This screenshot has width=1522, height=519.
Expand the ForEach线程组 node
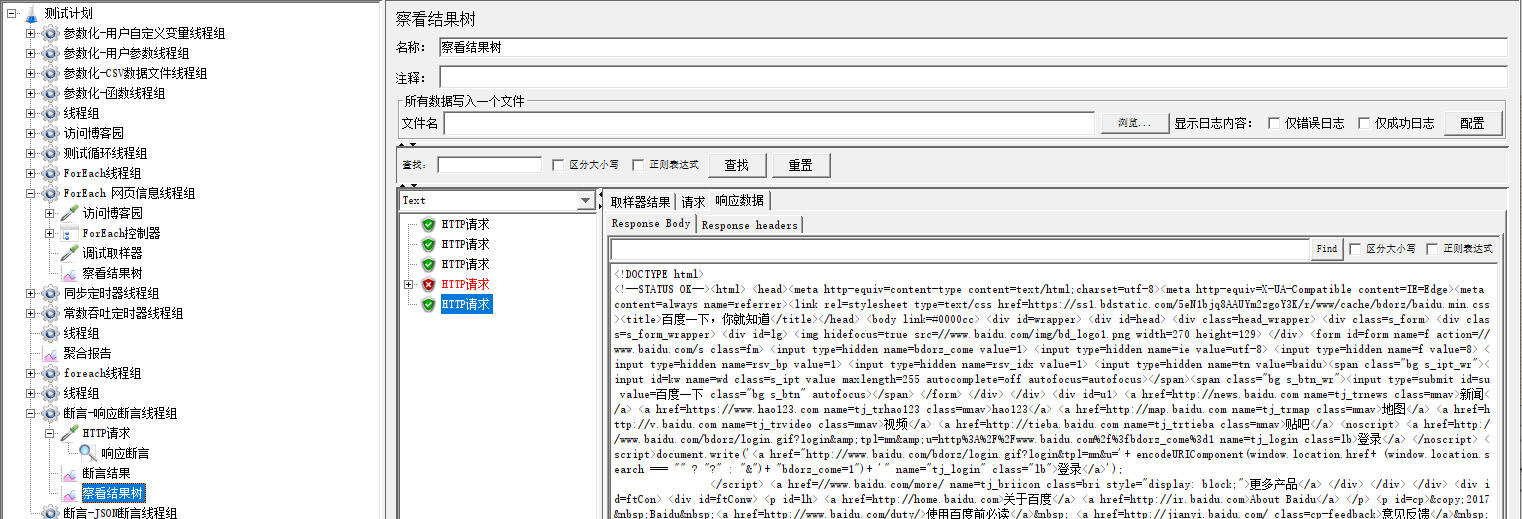(30, 173)
